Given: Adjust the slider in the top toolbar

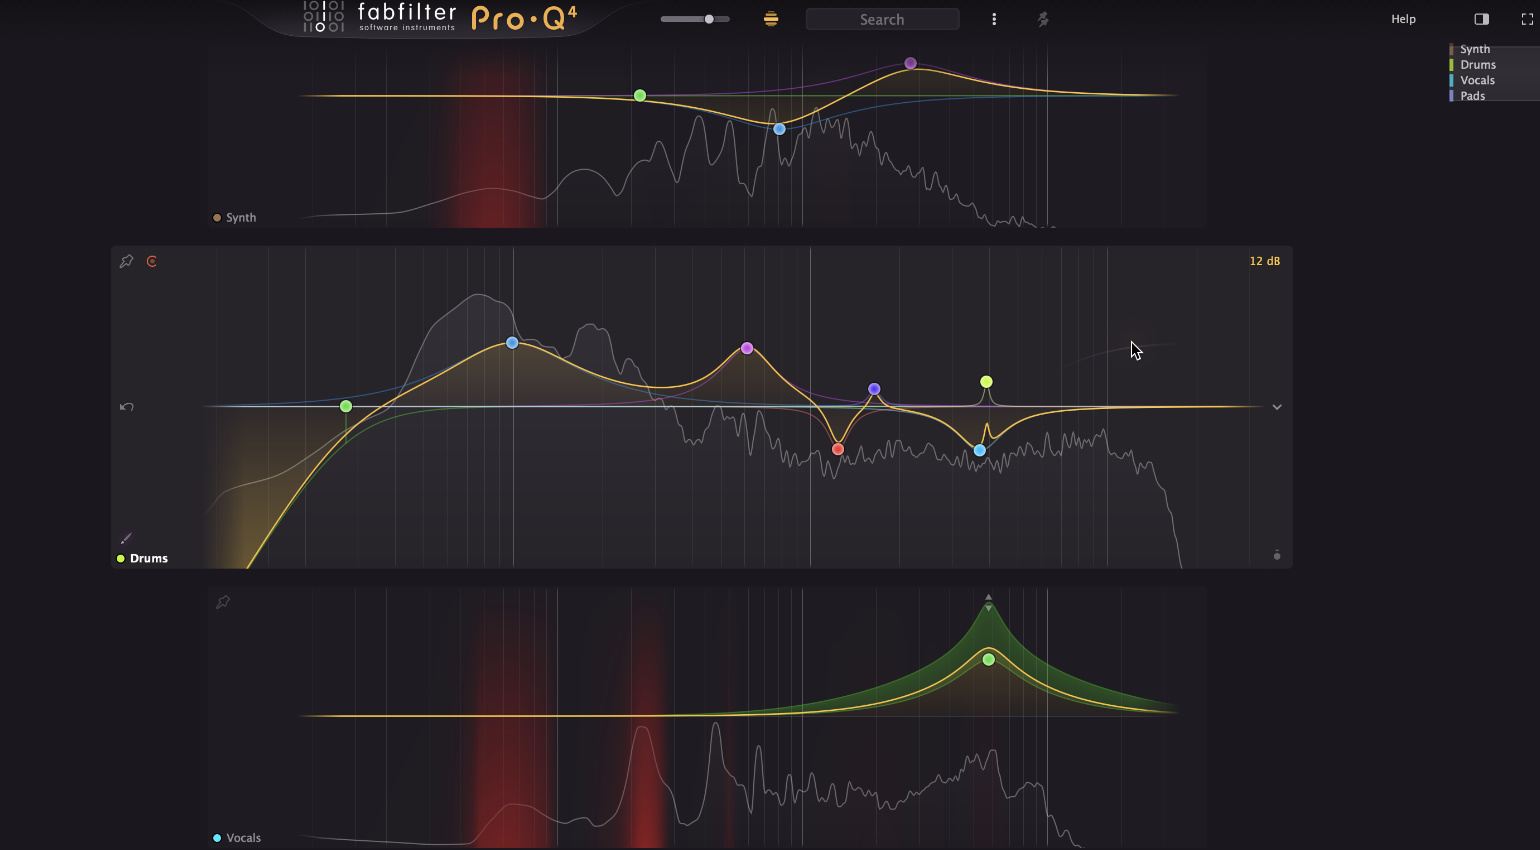Looking at the screenshot, I should pyautogui.click(x=710, y=17).
